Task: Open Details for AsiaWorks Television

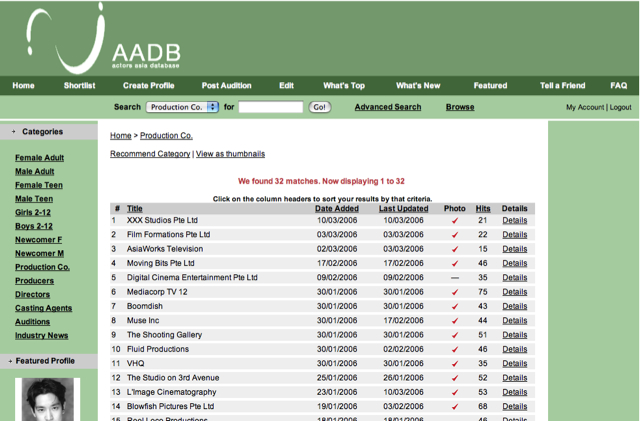Action: click(515, 249)
